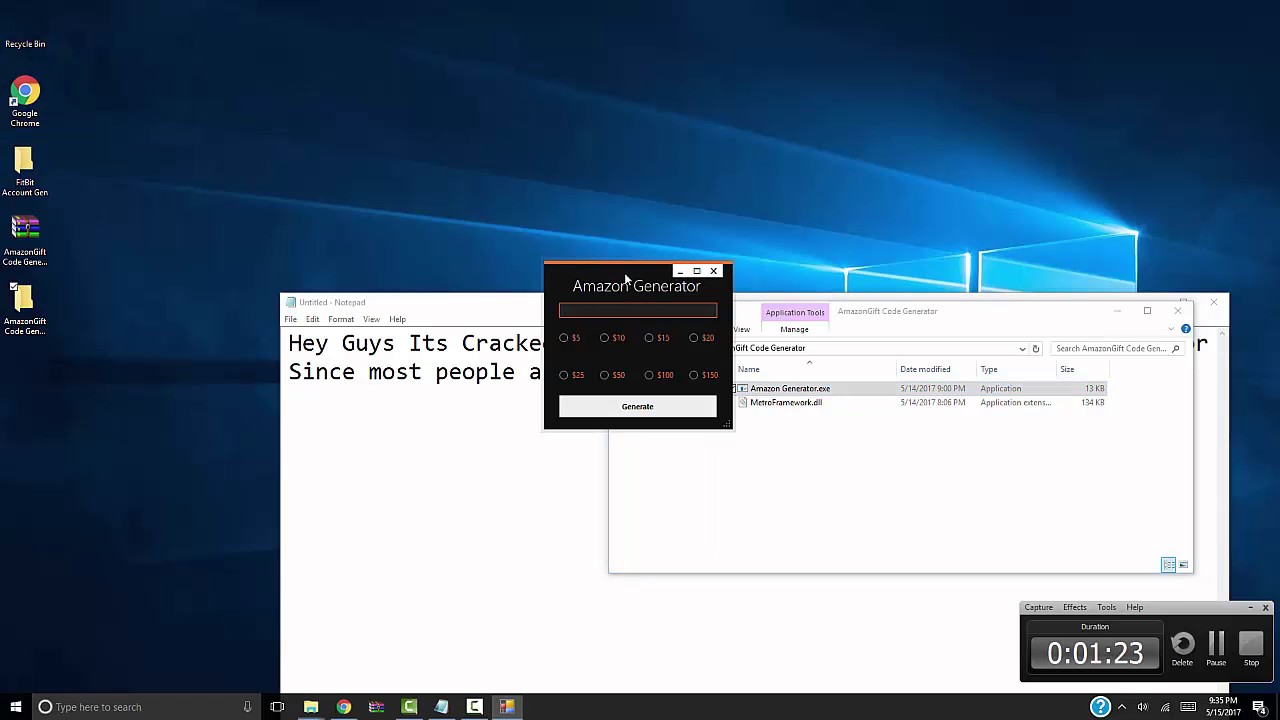Select the $25 radio option
This screenshot has height=720, width=1280.
point(571,375)
